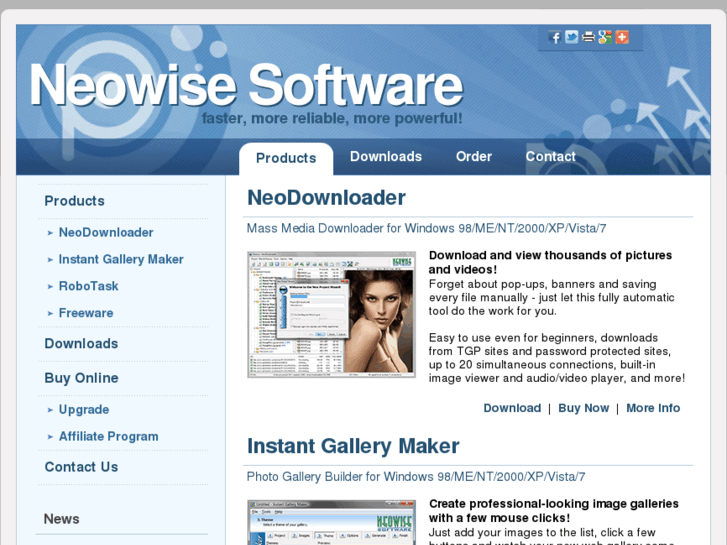Go to the Order tab
Screen dimensions: 727x545
coord(474,157)
